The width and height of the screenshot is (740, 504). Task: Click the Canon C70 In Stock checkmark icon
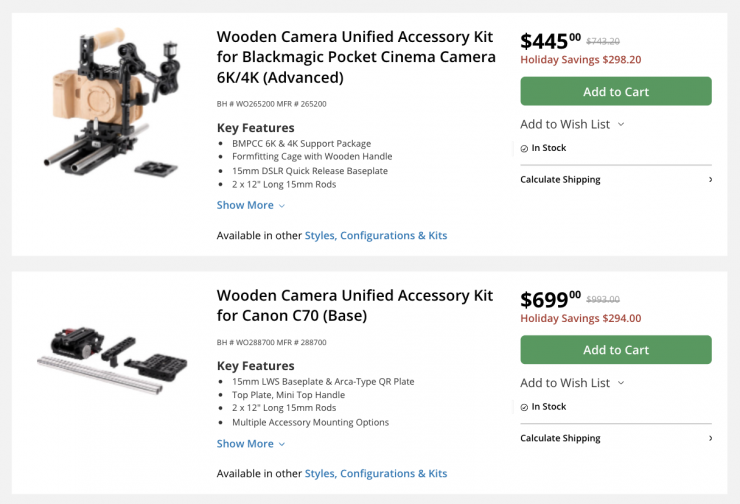pos(524,407)
